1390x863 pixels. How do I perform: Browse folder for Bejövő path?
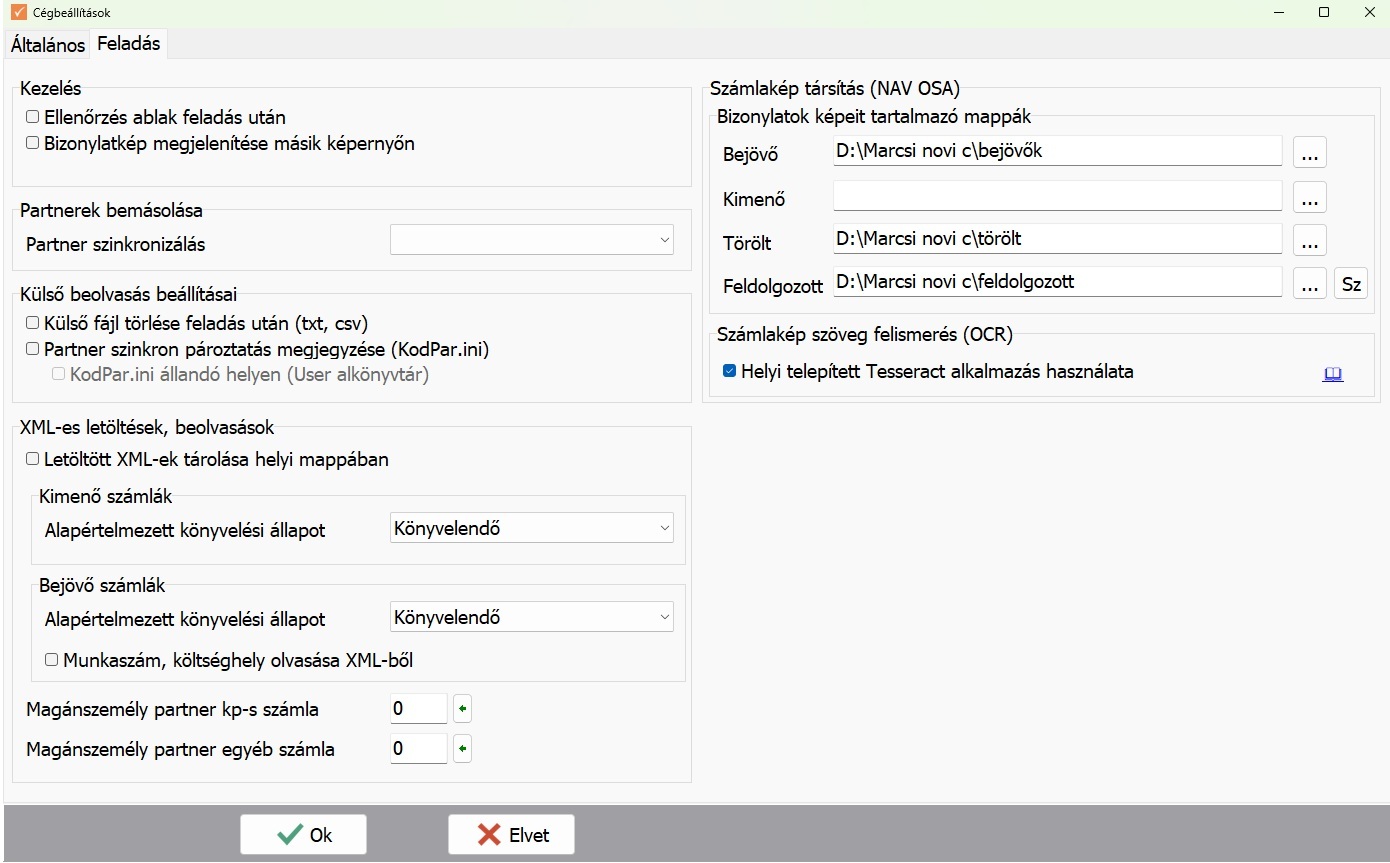pyautogui.click(x=1309, y=152)
